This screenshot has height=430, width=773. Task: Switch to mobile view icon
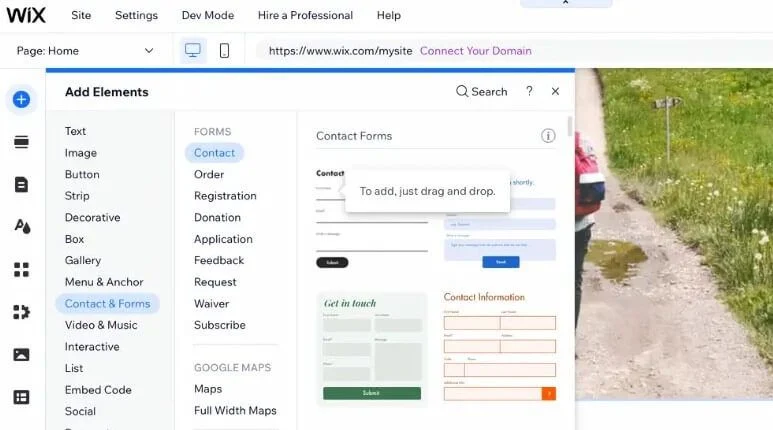coord(224,51)
